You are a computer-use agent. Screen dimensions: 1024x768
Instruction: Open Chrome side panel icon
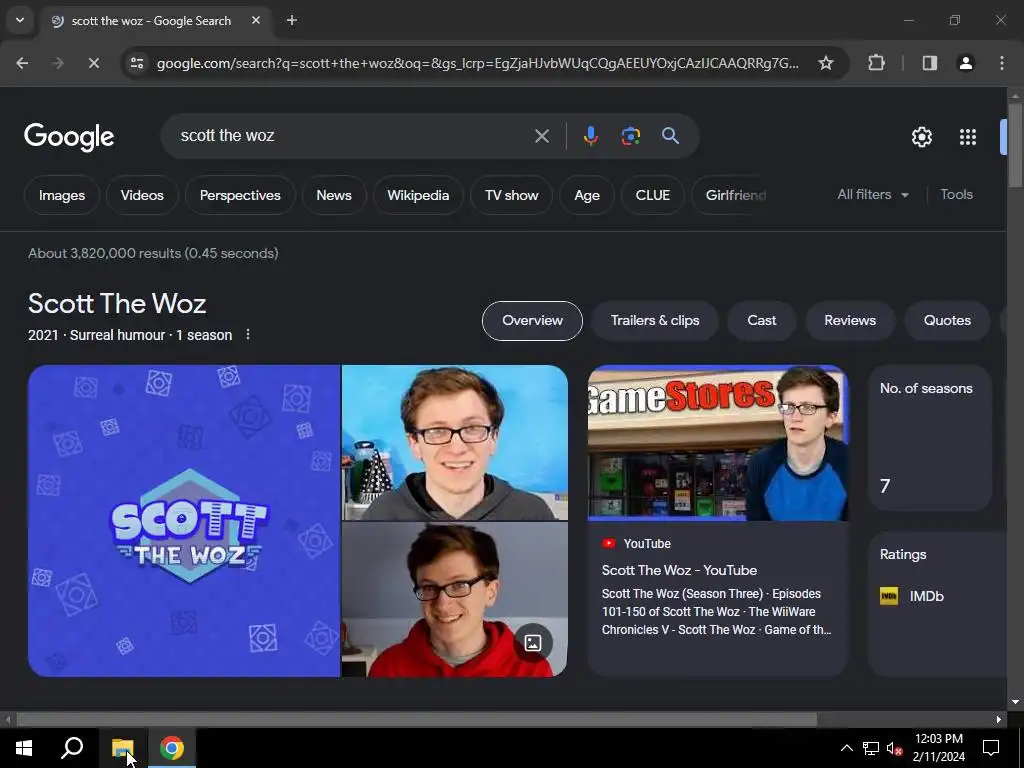929,63
